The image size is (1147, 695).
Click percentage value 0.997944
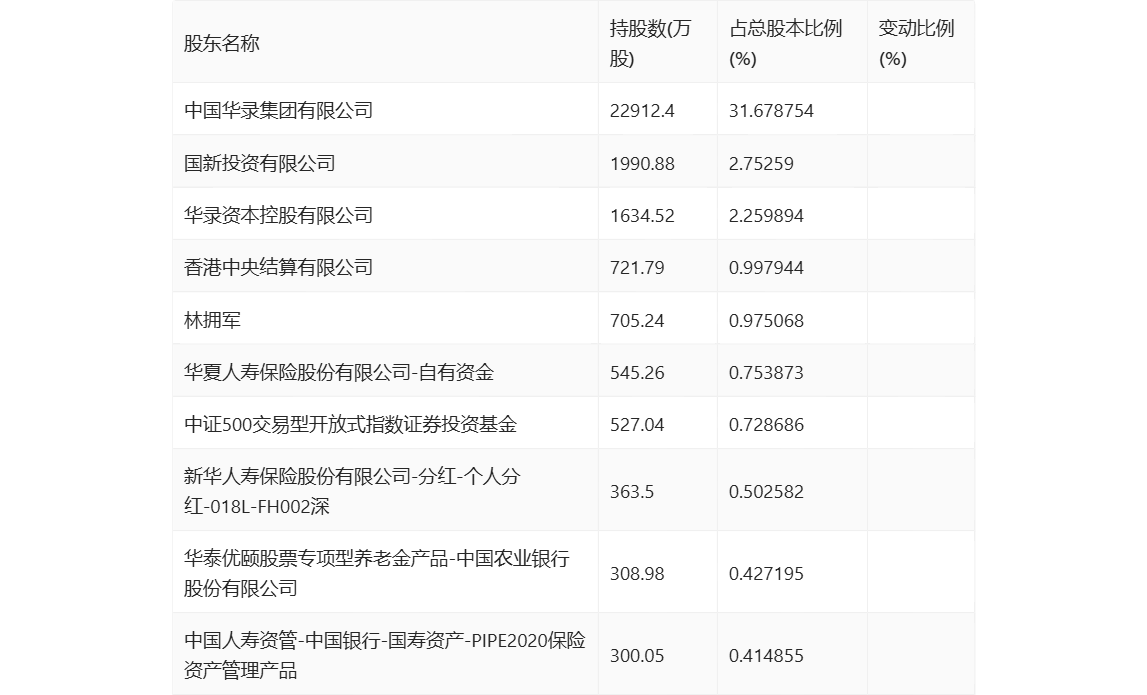pos(766,268)
